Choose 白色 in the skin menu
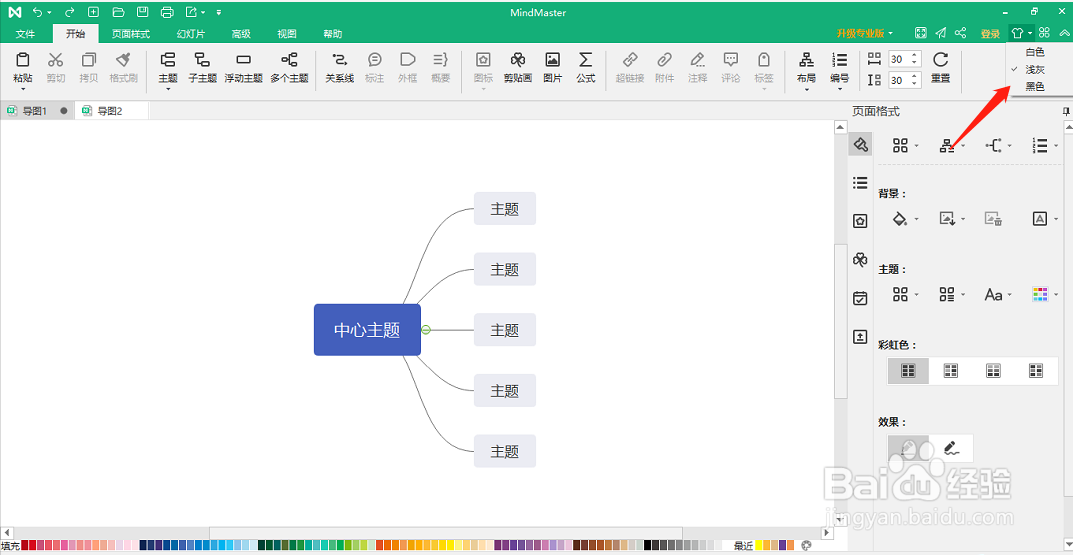The height and width of the screenshot is (555, 1073). [1035, 52]
